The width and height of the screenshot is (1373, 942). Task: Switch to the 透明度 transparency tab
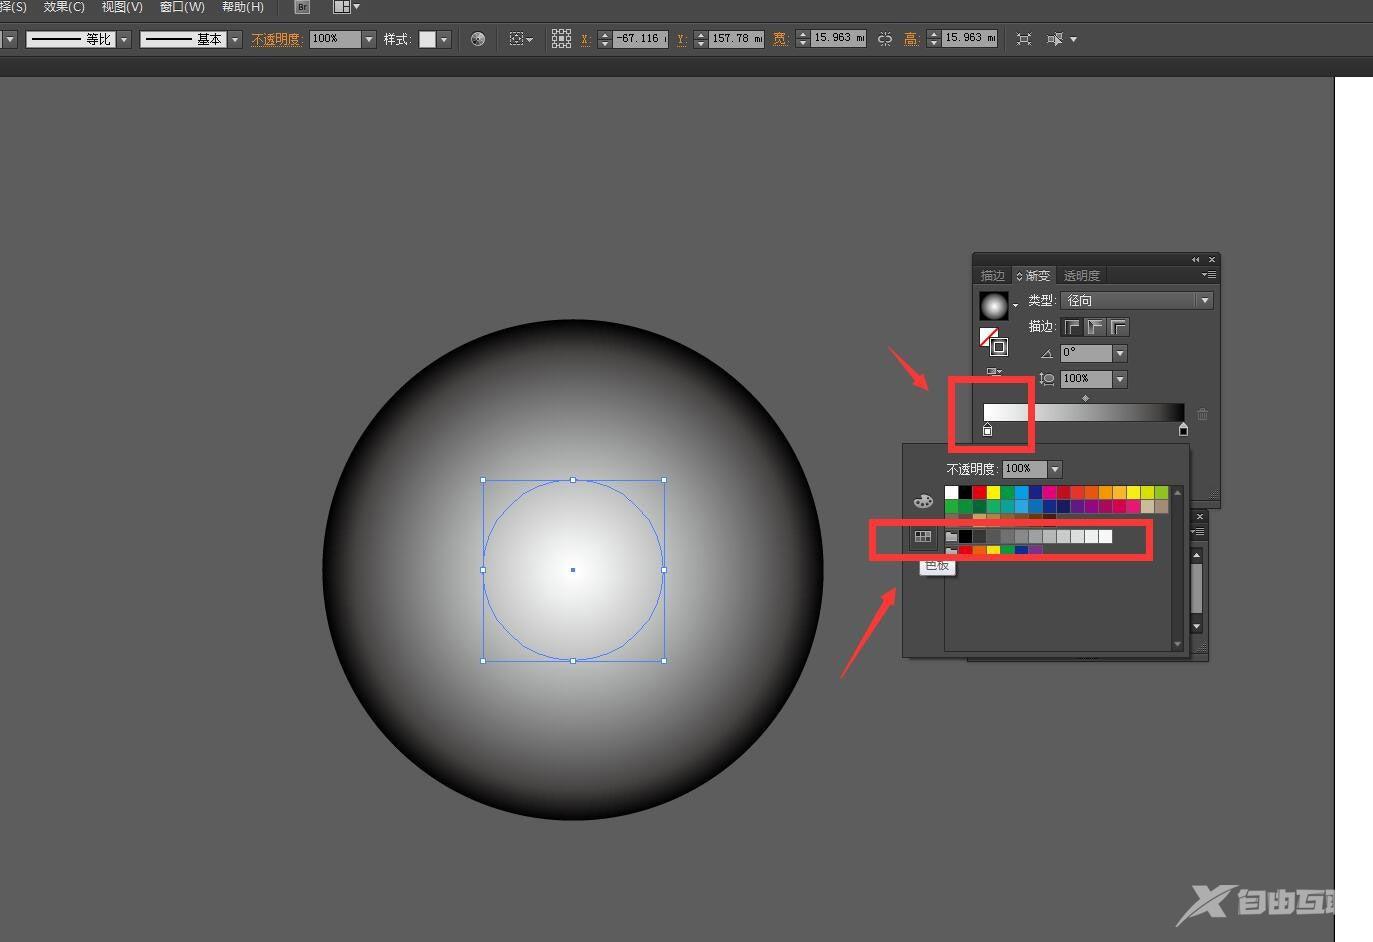[x=1081, y=276]
